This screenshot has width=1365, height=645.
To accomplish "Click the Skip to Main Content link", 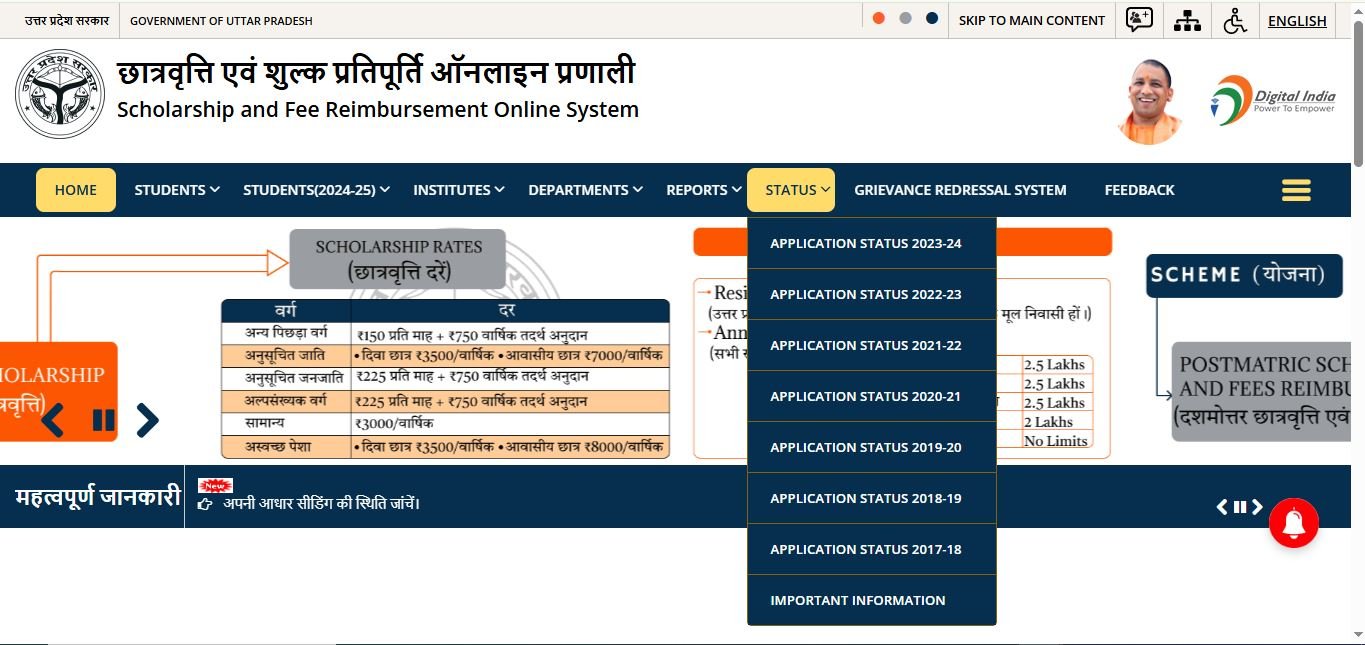I will coord(1031,20).
